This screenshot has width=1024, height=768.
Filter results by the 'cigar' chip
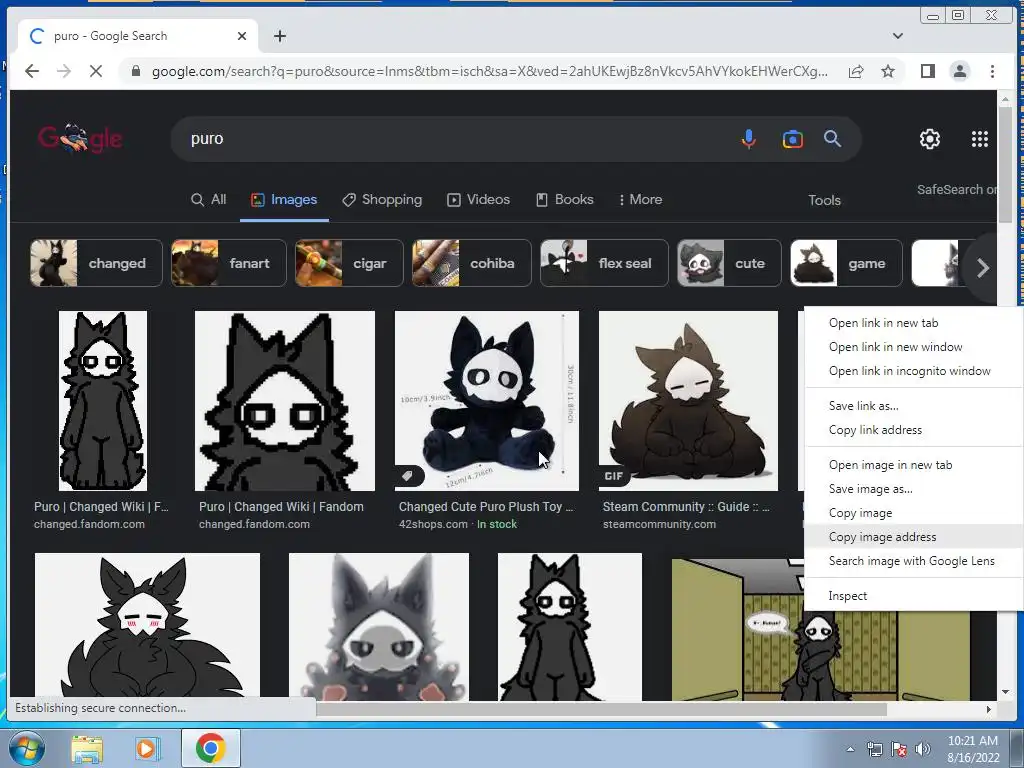(x=349, y=263)
